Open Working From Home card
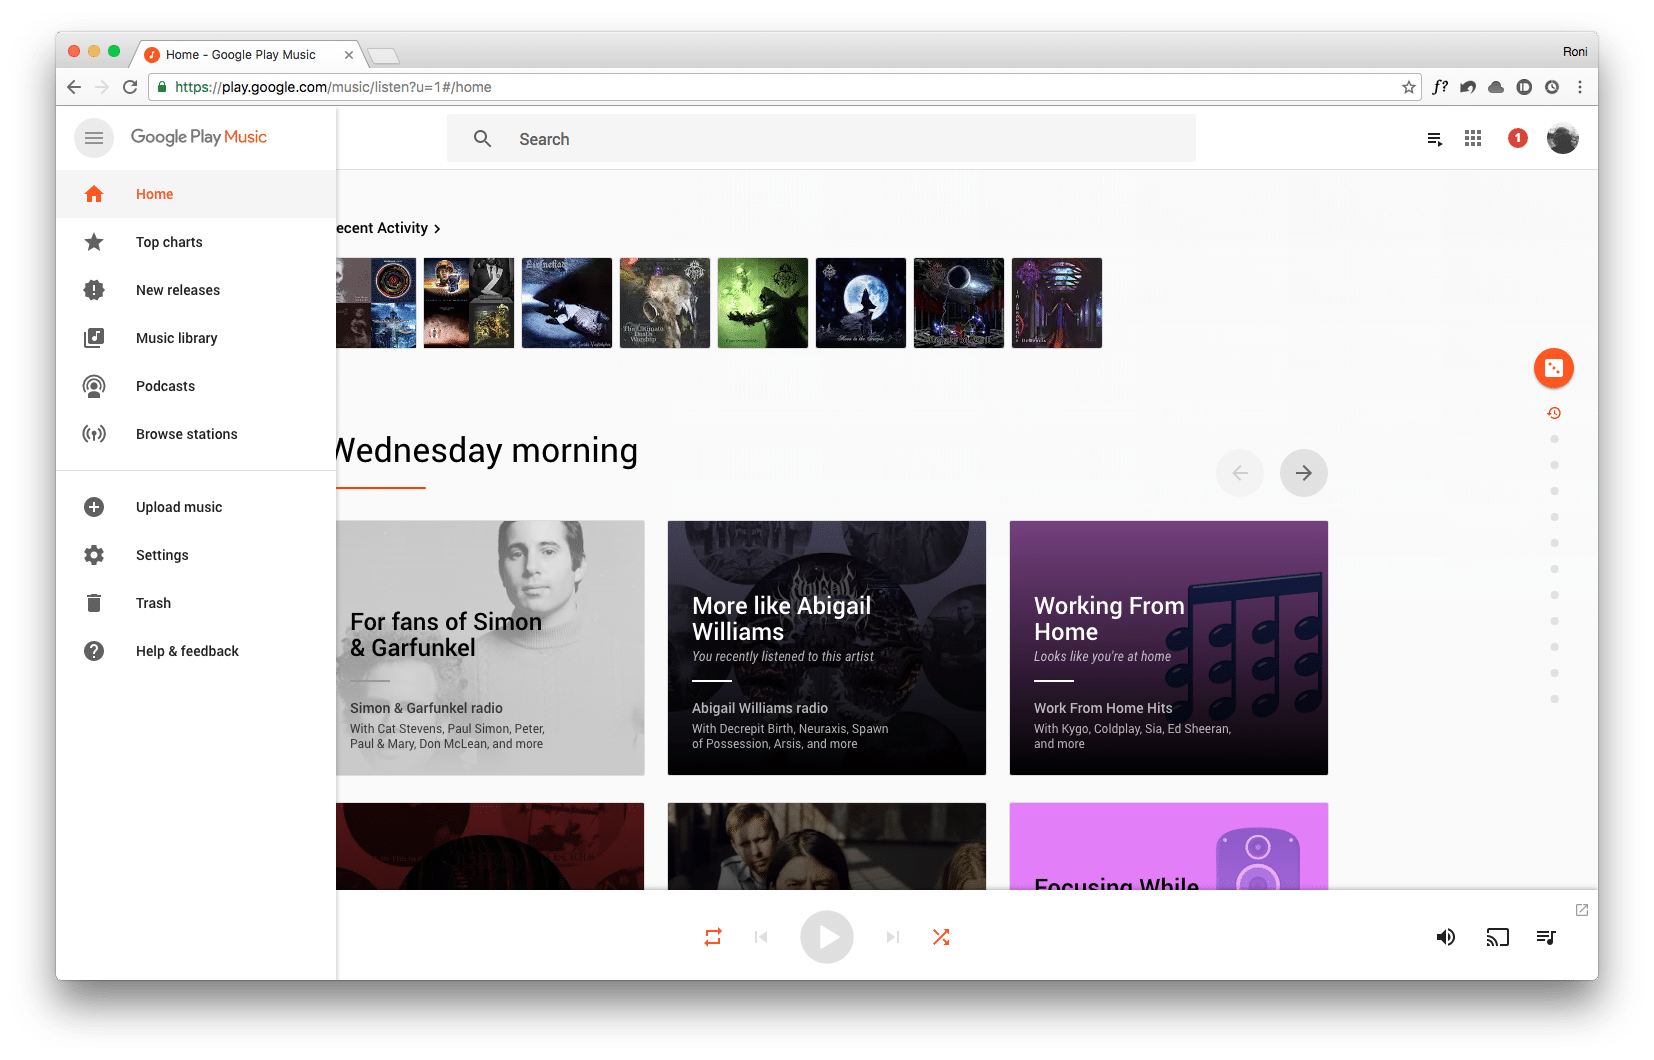The width and height of the screenshot is (1654, 1060). click(x=1169, y=648)
